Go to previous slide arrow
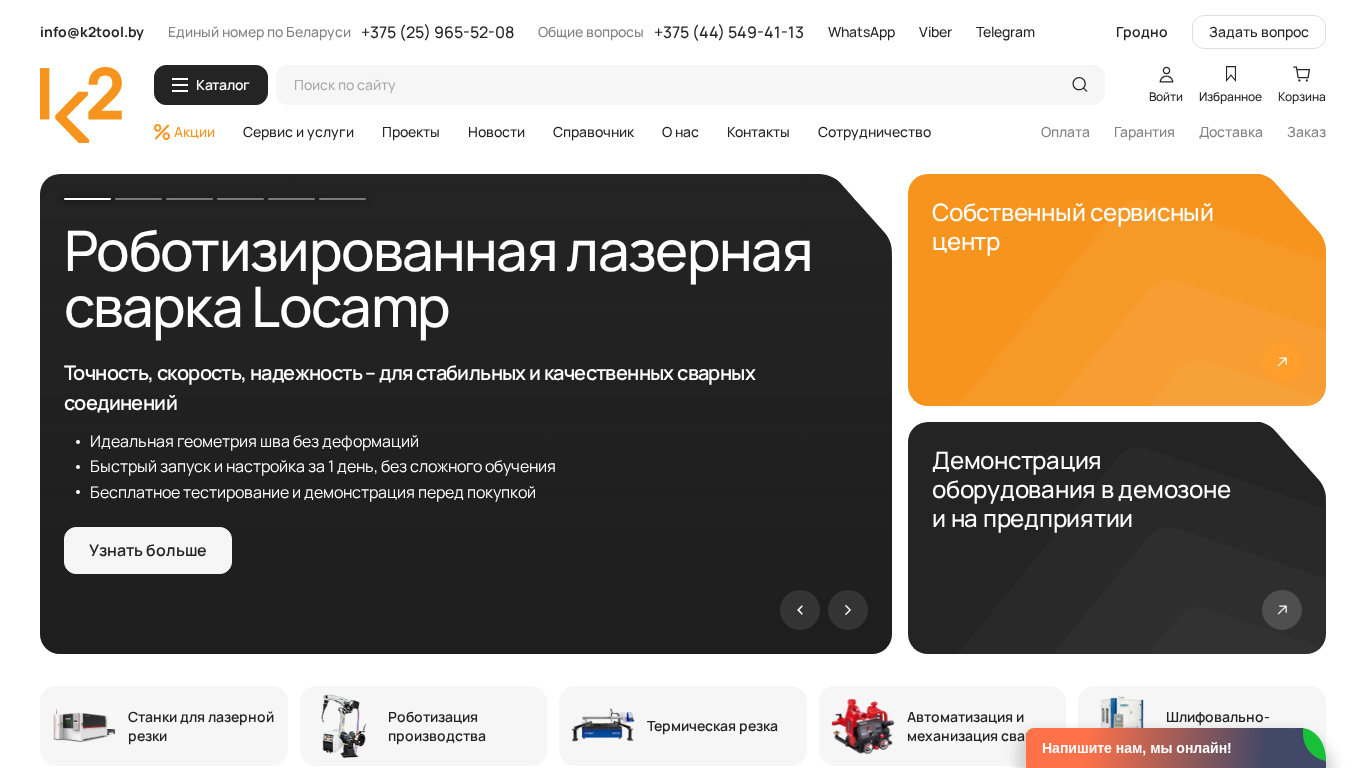Viewport: 1366px width, 768px height. coord(800,610)
